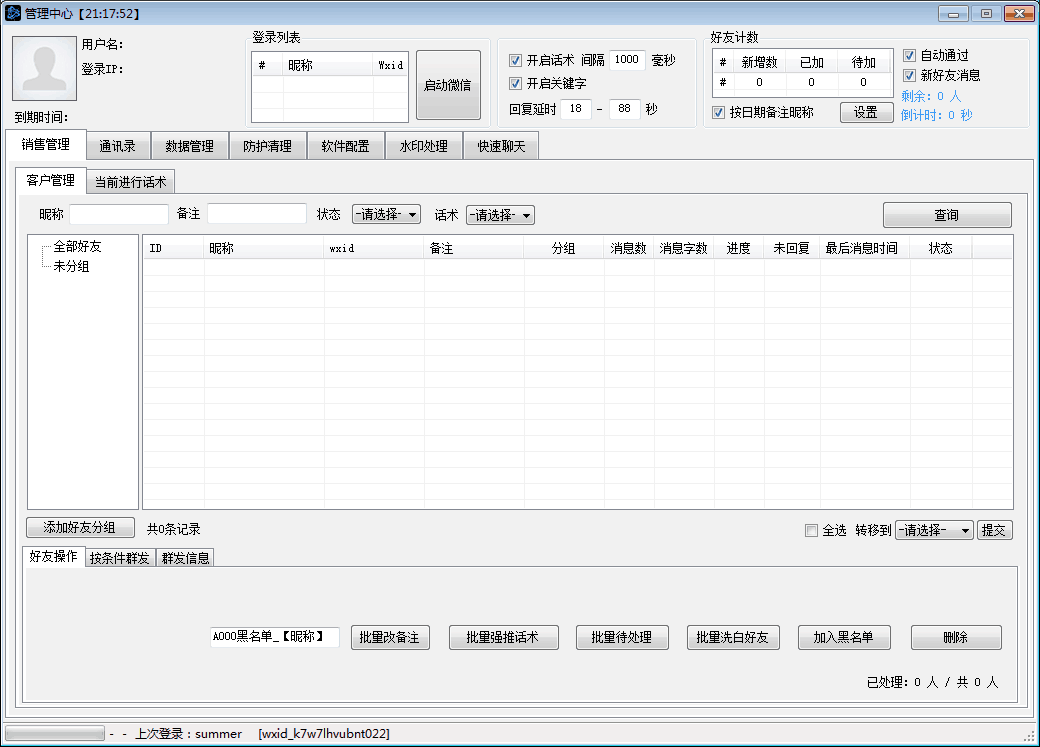Viewport: 1040px width, 747px height.
Task: Open the 转移到 group dropdown
Action: pyautogui.click(x=934, y=530)
